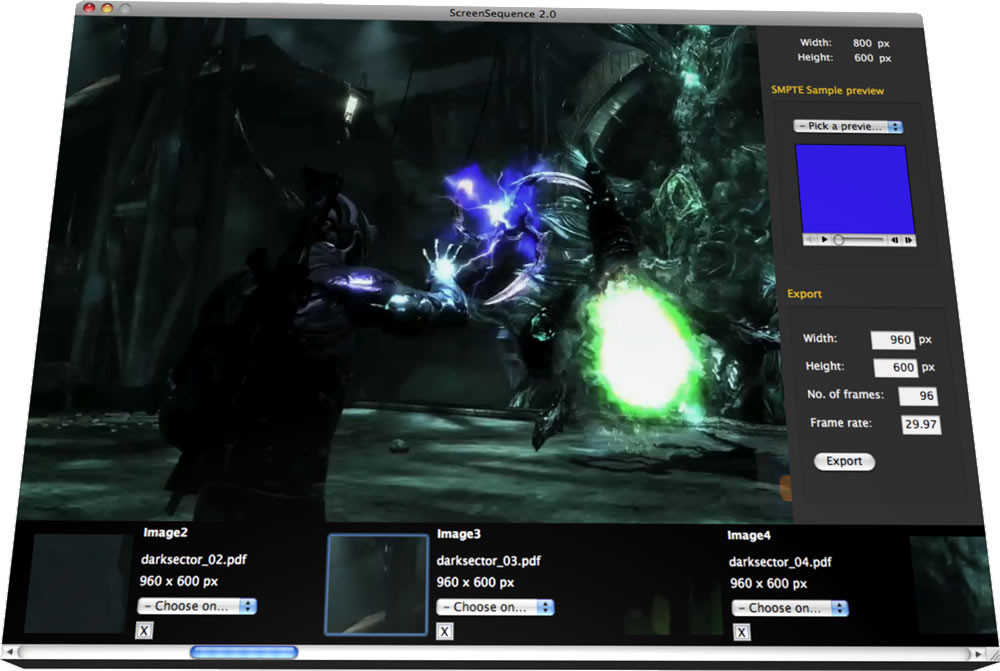Click the 'Frame rate:' label
1000x671 pixels.
(x=841, y=423)
